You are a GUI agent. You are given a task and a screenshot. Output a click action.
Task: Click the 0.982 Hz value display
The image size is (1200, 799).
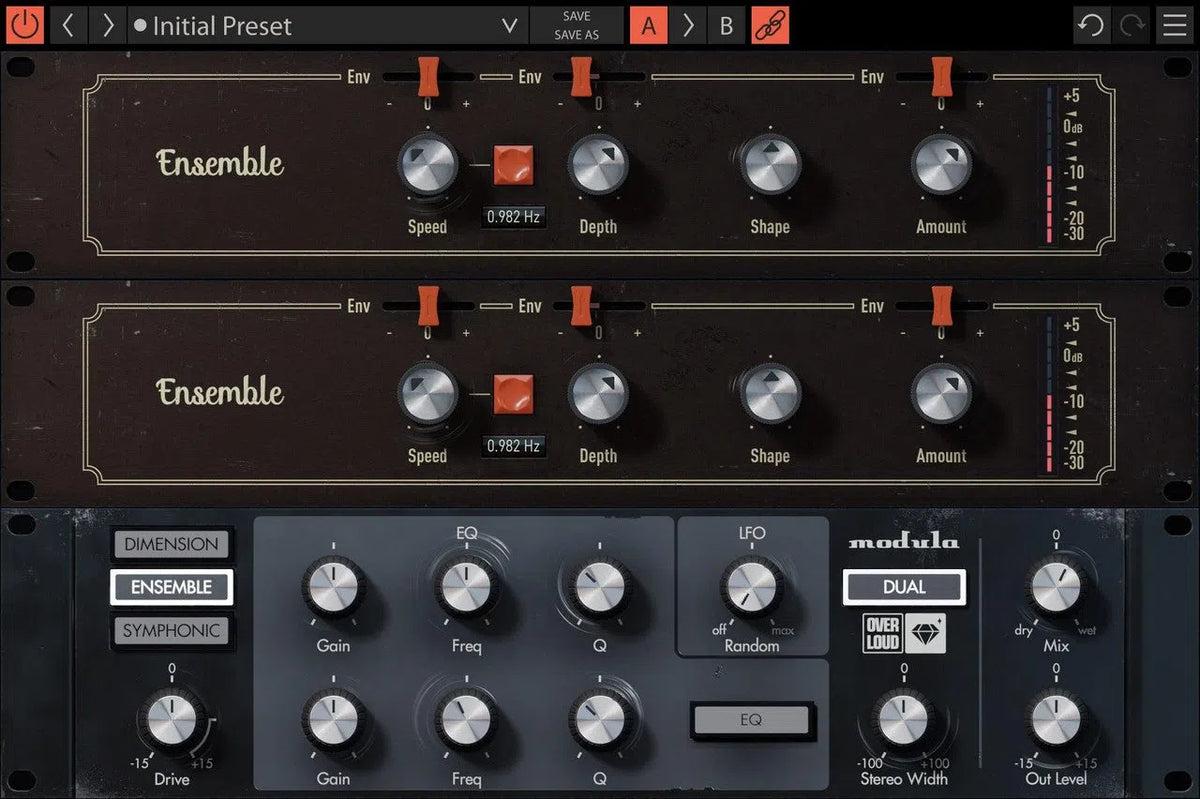pyautogui.click(x=513, y=216)
